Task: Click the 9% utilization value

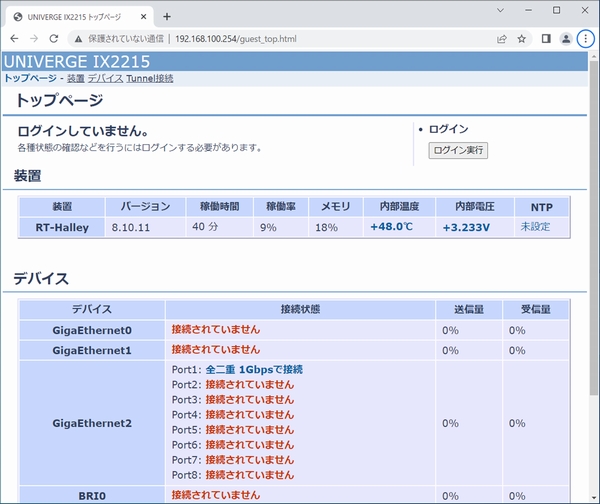Action: tap(268, 228)
